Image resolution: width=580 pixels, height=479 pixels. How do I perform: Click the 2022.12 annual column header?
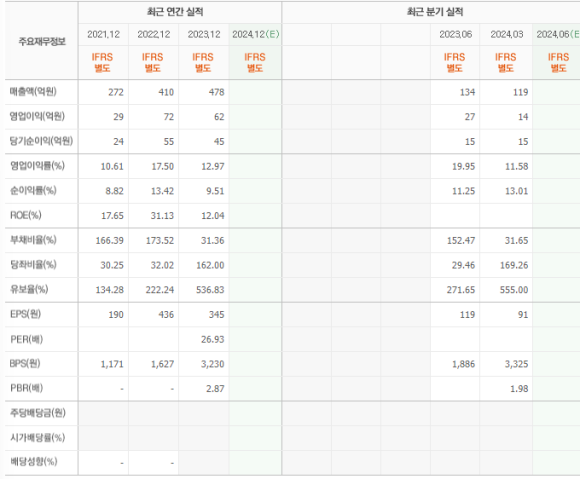pyautogui.click(x=154, y=34)
